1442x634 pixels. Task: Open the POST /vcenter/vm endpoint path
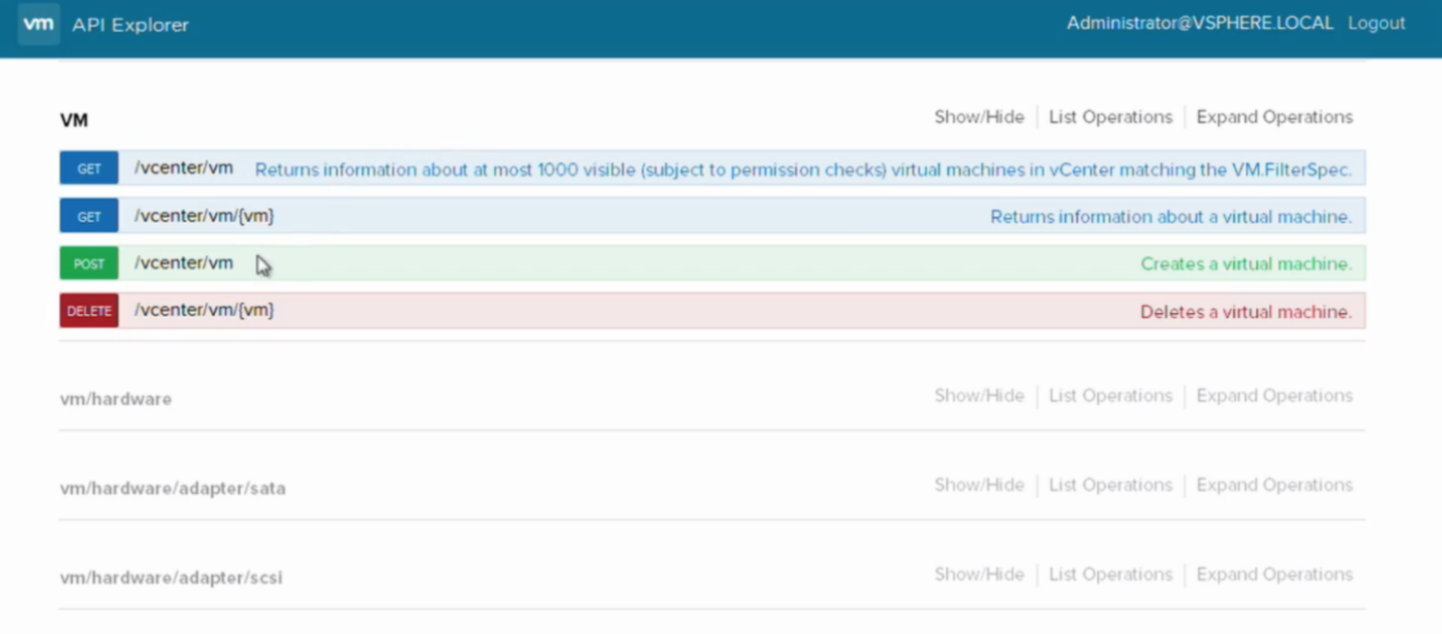184,263
